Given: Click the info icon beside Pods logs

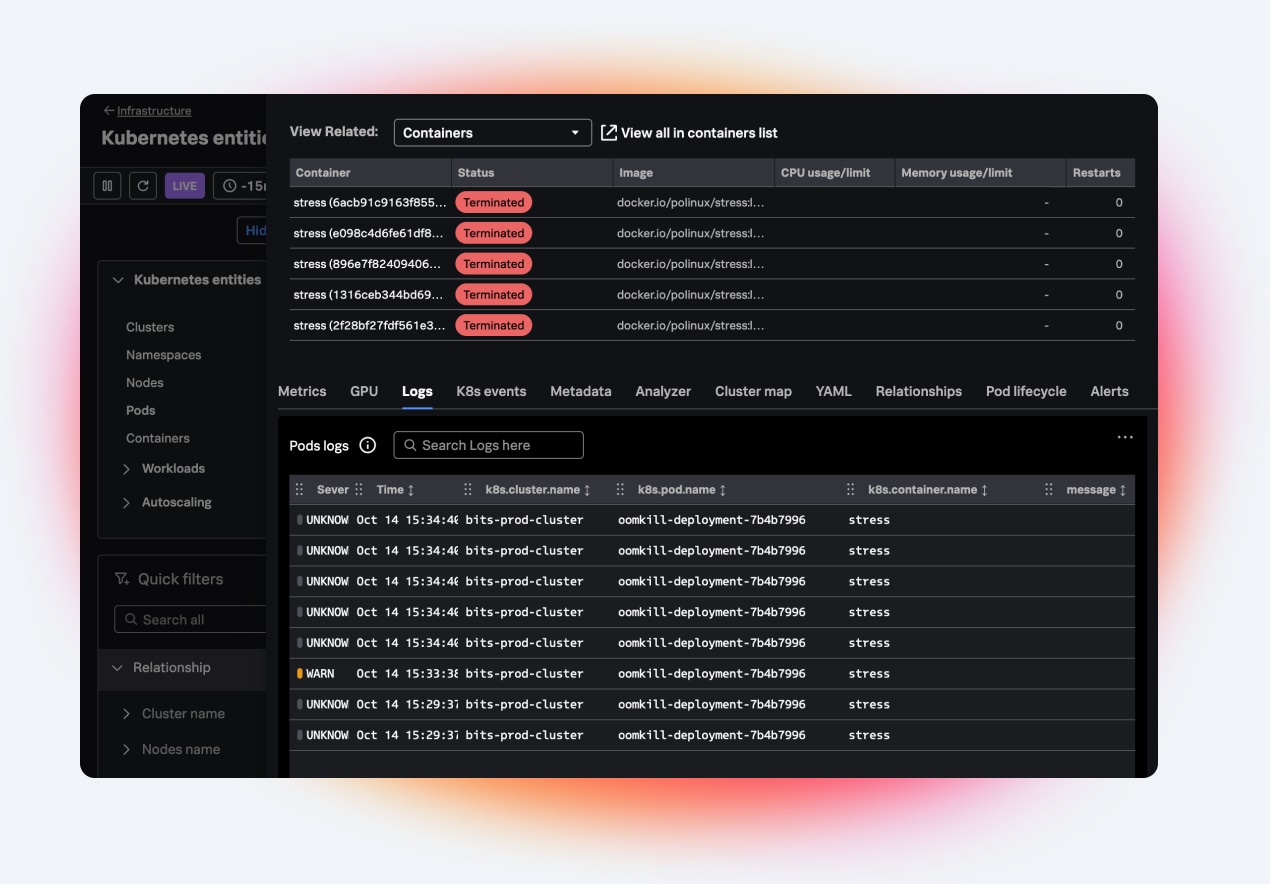Looking at the screenshot, I should point(367,445).
